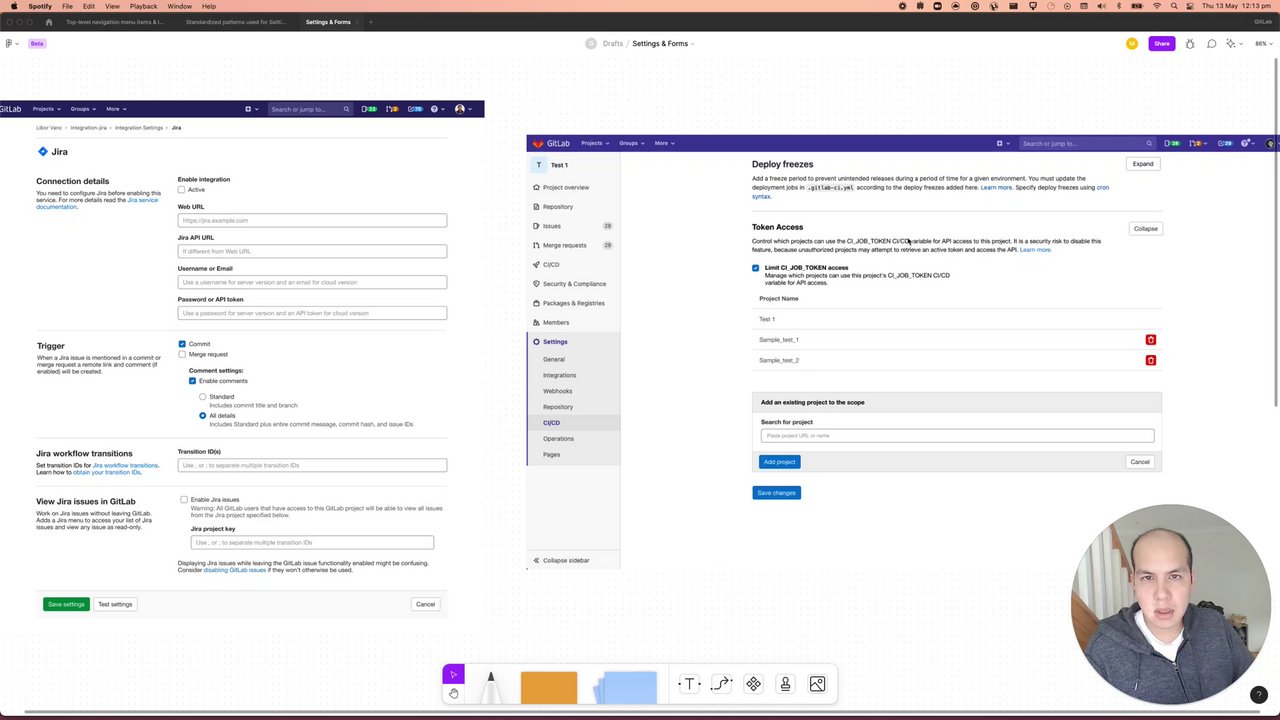Image resolution: width=1280 pixels, height=720 pixels.
Task: Select the Connector line tool
Action: tap(721, 684)
